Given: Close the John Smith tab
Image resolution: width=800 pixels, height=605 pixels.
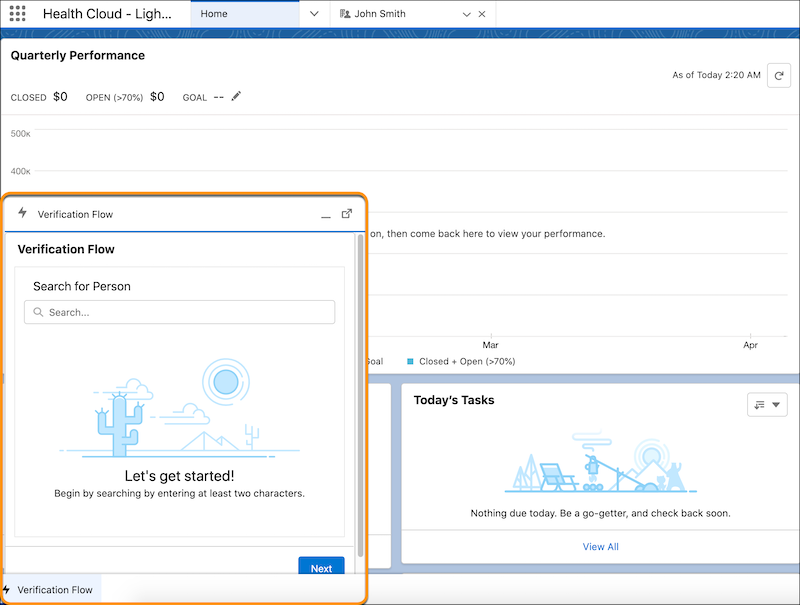Looking at the screenshot, I should [x=482, y=14].
